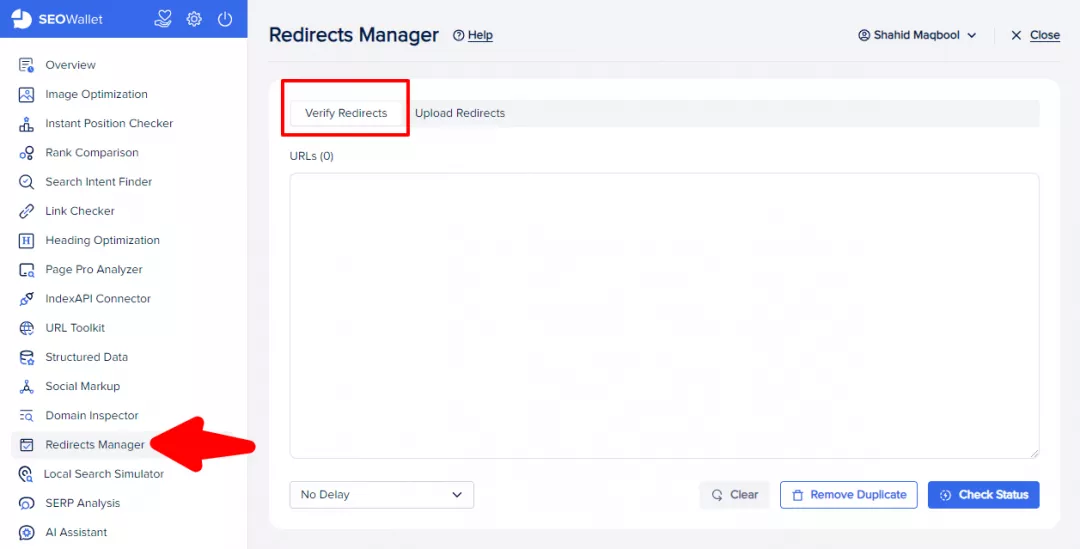Click the URLs (0) label
The height and width of the screenshot is (549, 1080).
312,156
